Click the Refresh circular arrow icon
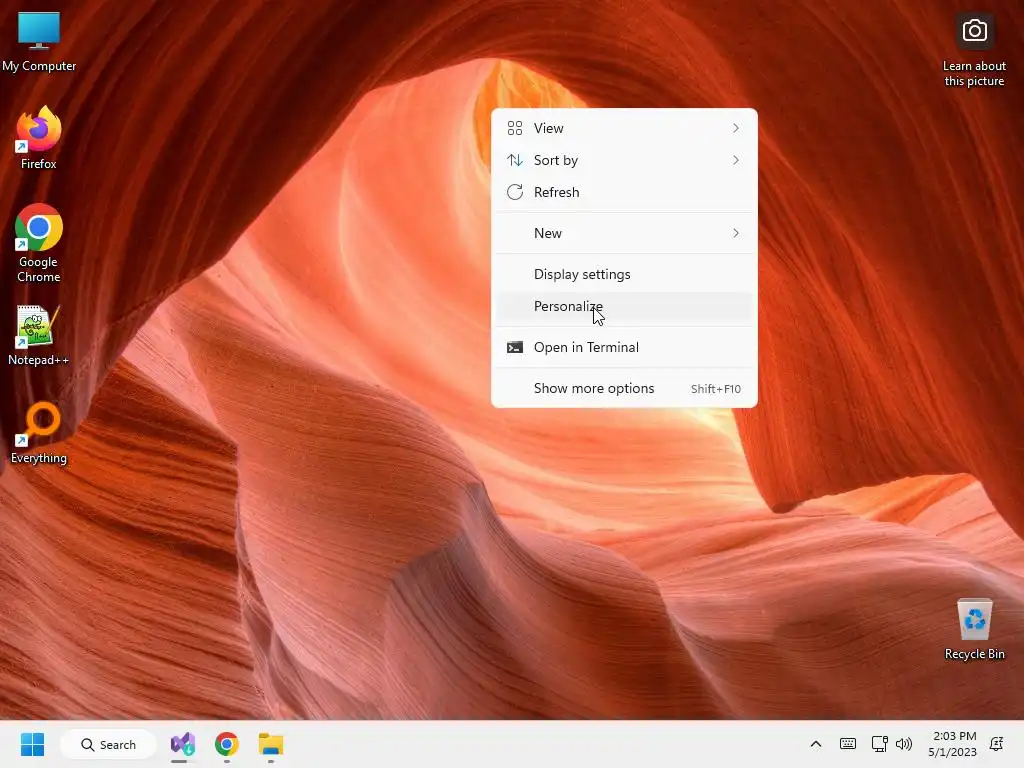The width and height of the screenshot is (1024, 768). coord(515,192)
